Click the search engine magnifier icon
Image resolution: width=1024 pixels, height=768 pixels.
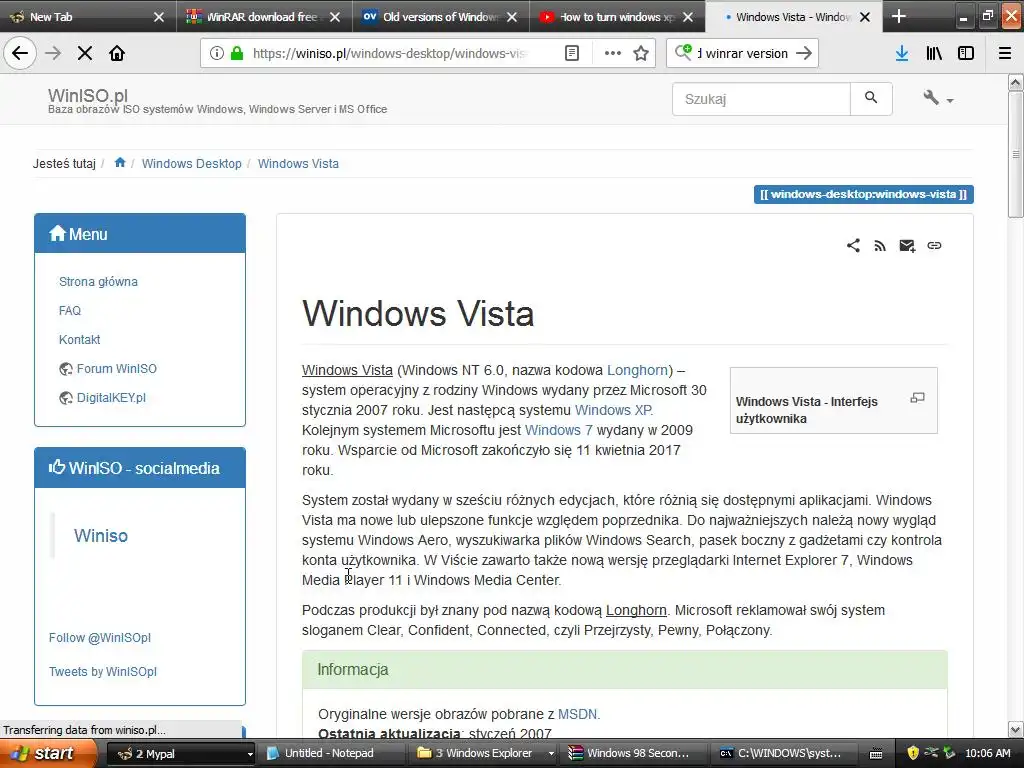(x=683, y=53)
